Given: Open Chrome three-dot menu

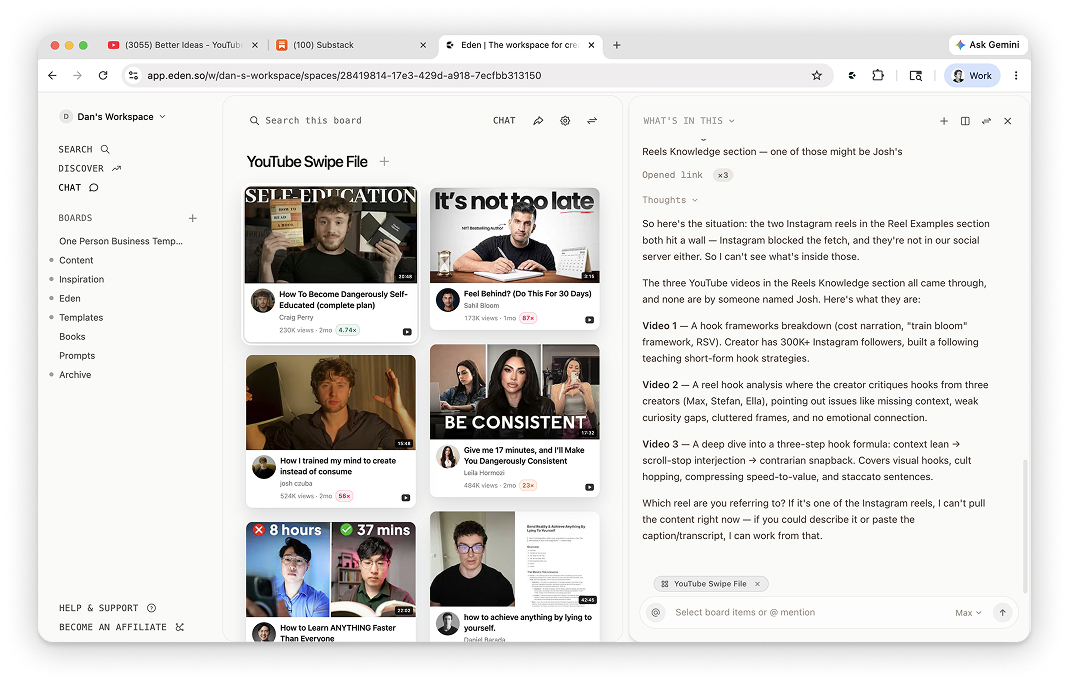Looking at the screenshot, I should click(1016, 76).
